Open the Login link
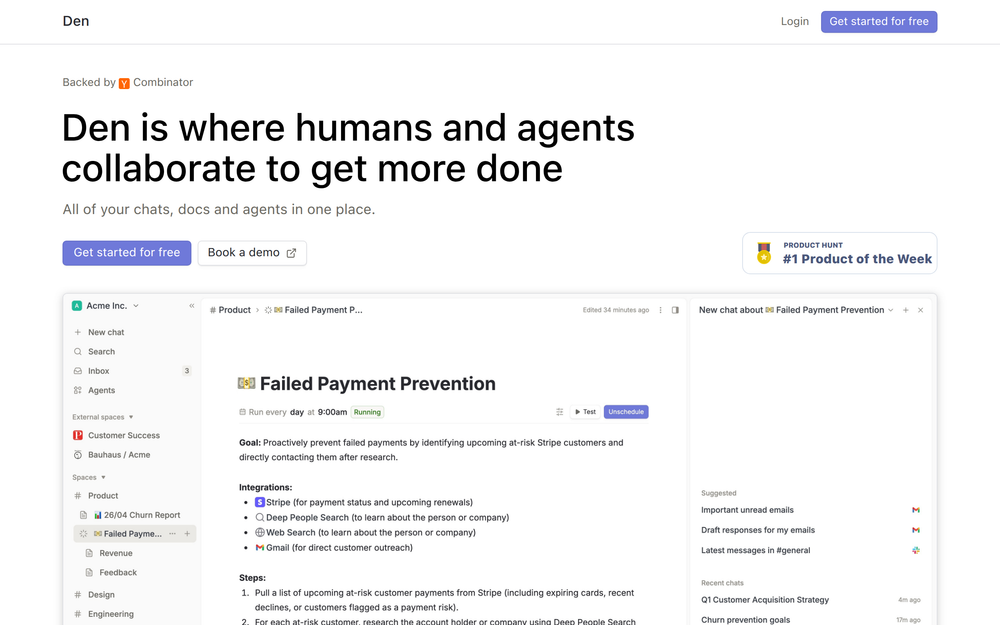Viewport: 1000px width, 625px height. pos(795,21)
